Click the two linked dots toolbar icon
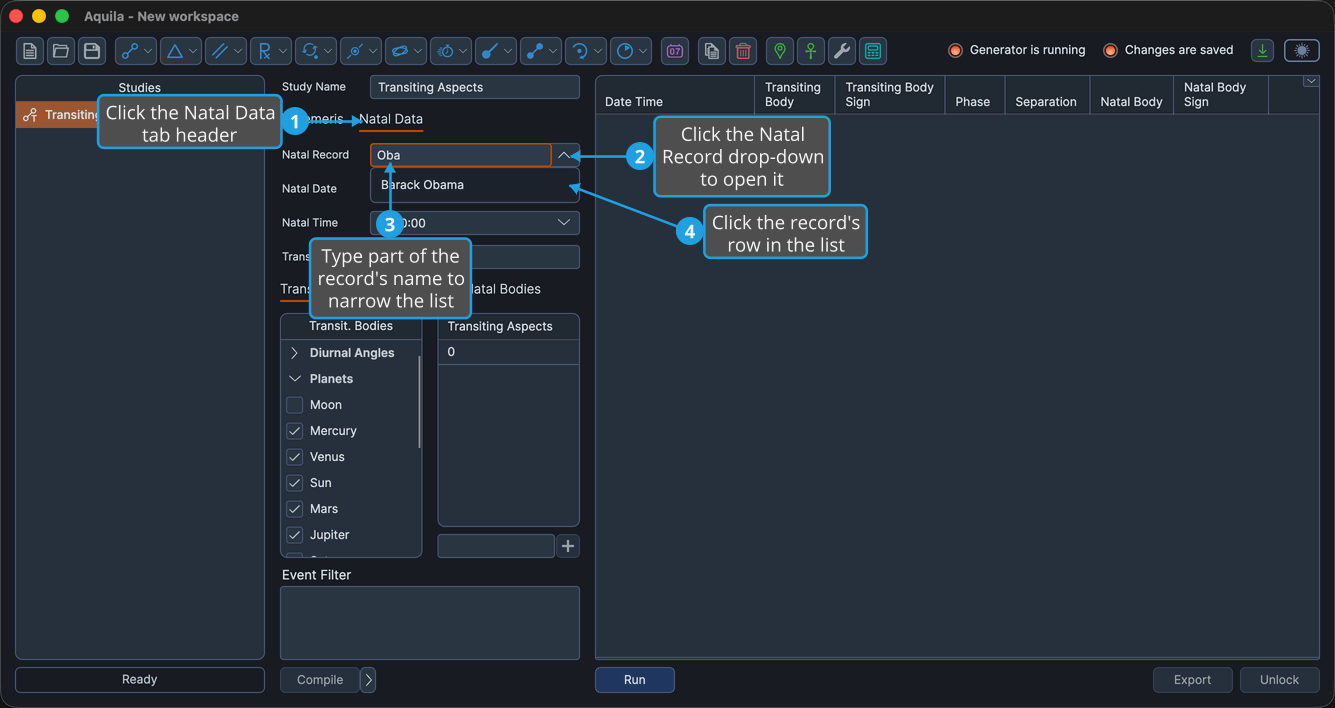Screen dimensions: 1335x708 point(541,51)
